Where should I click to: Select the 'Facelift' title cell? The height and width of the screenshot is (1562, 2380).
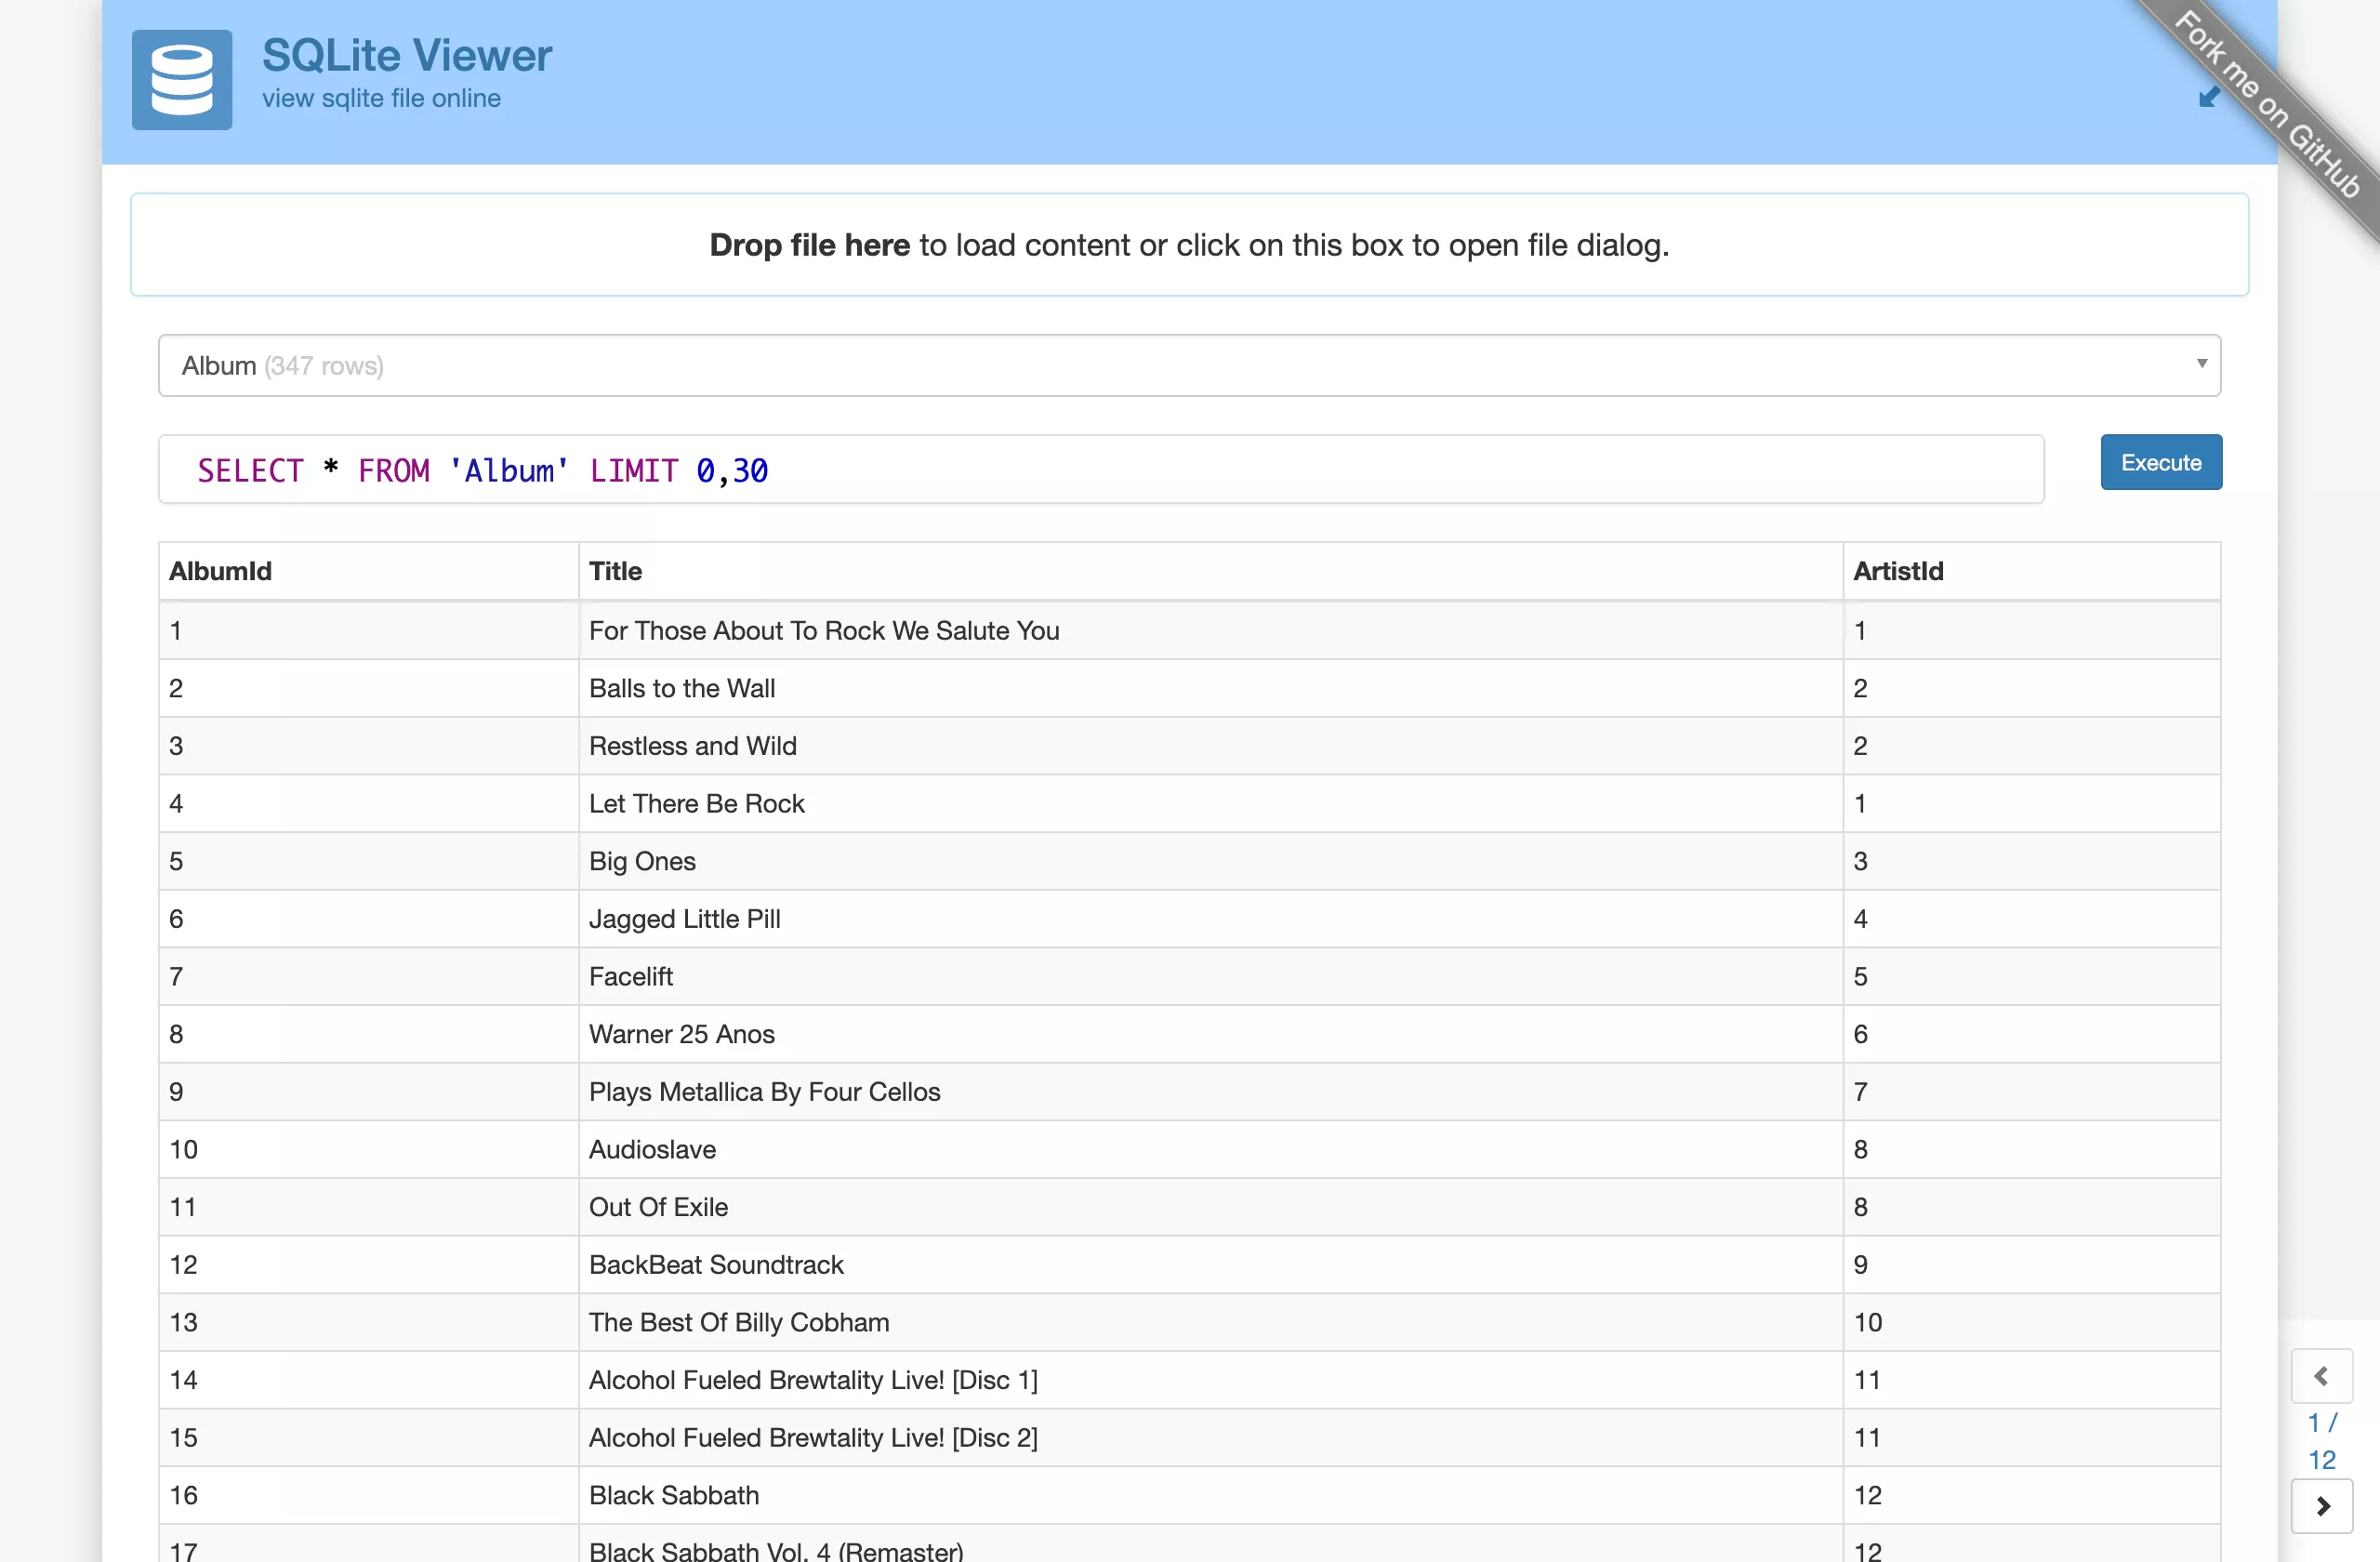pyautogui.click(x=1210, y=977)
